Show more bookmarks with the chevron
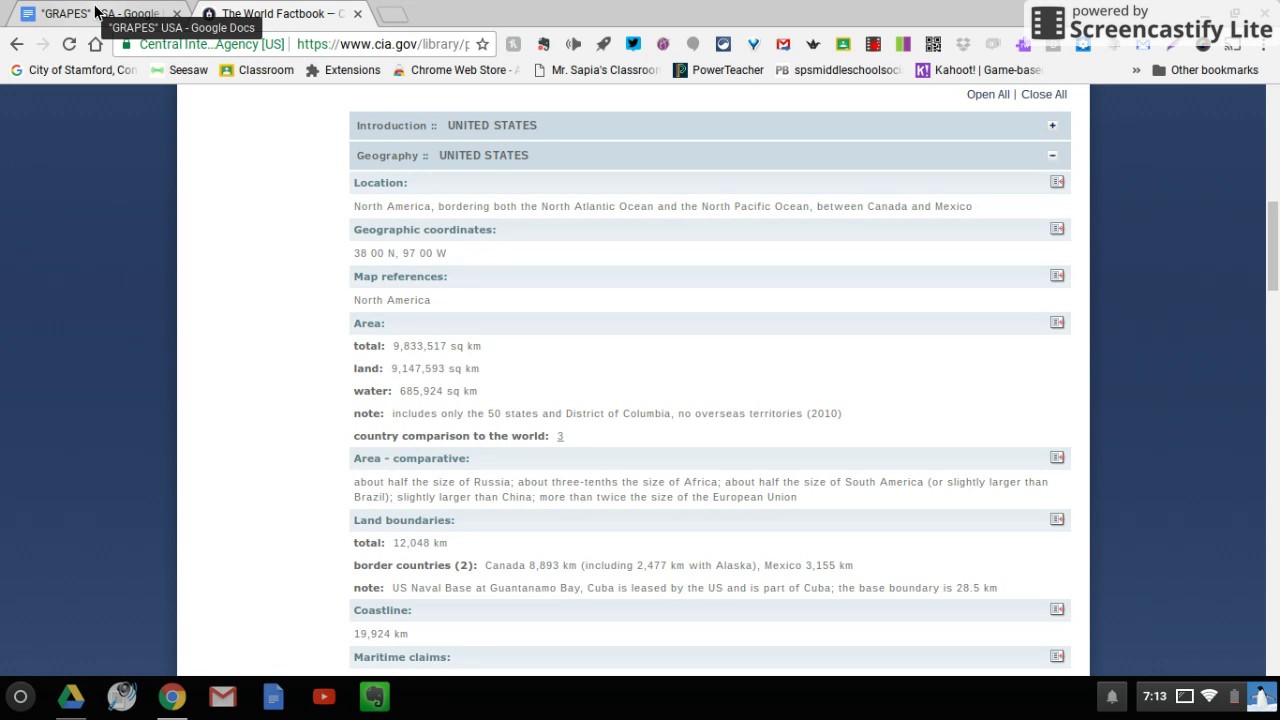 click(1136, 70)
